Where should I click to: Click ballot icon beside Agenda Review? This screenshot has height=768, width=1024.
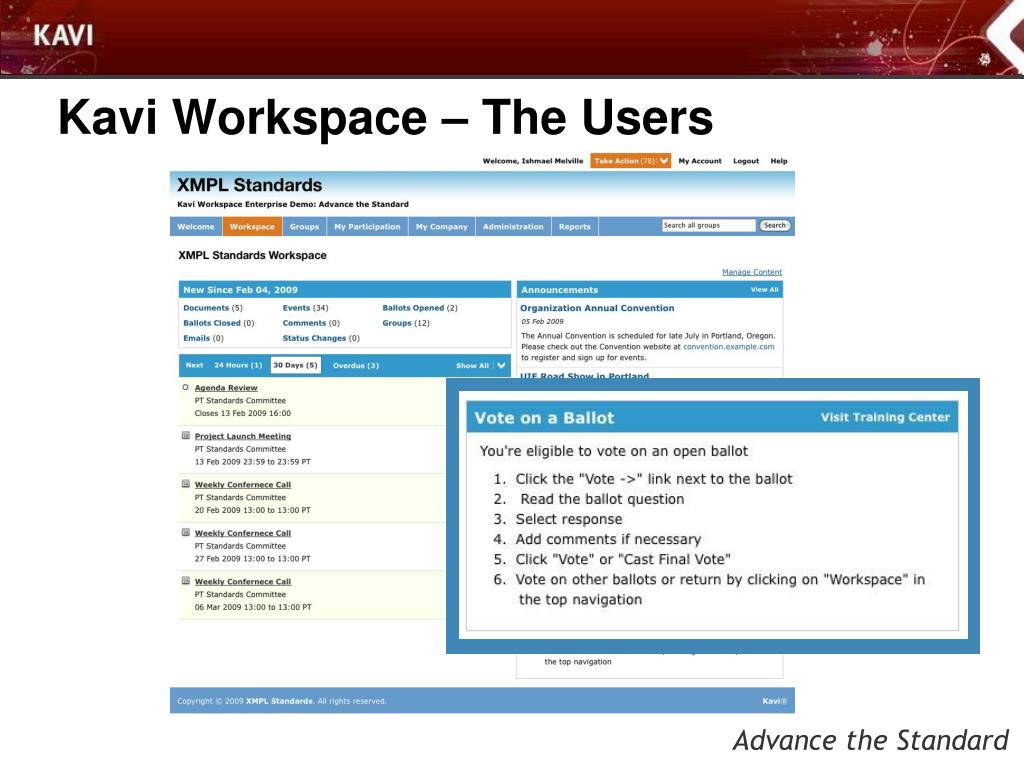(x=185, y=387)
